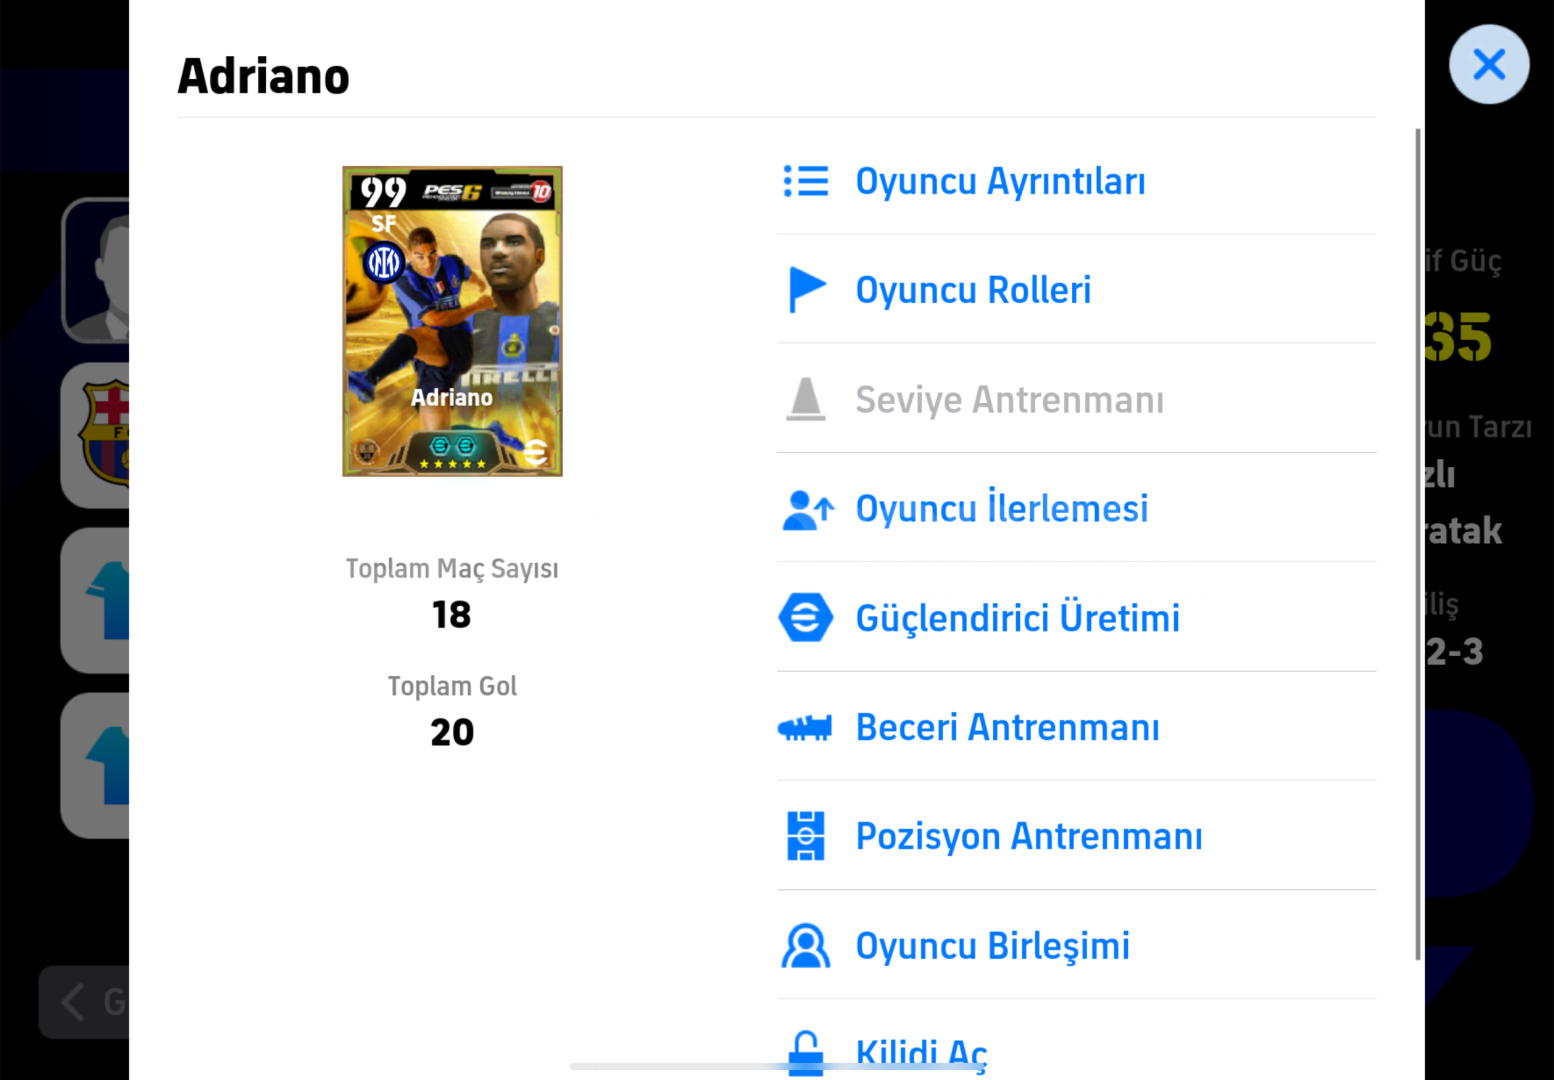Select the Adriano player card thumbnail

[x=452, y=321]
